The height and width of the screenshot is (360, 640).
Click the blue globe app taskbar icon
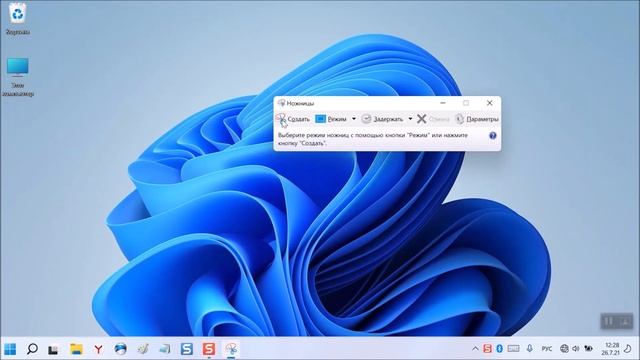(120, 349)
